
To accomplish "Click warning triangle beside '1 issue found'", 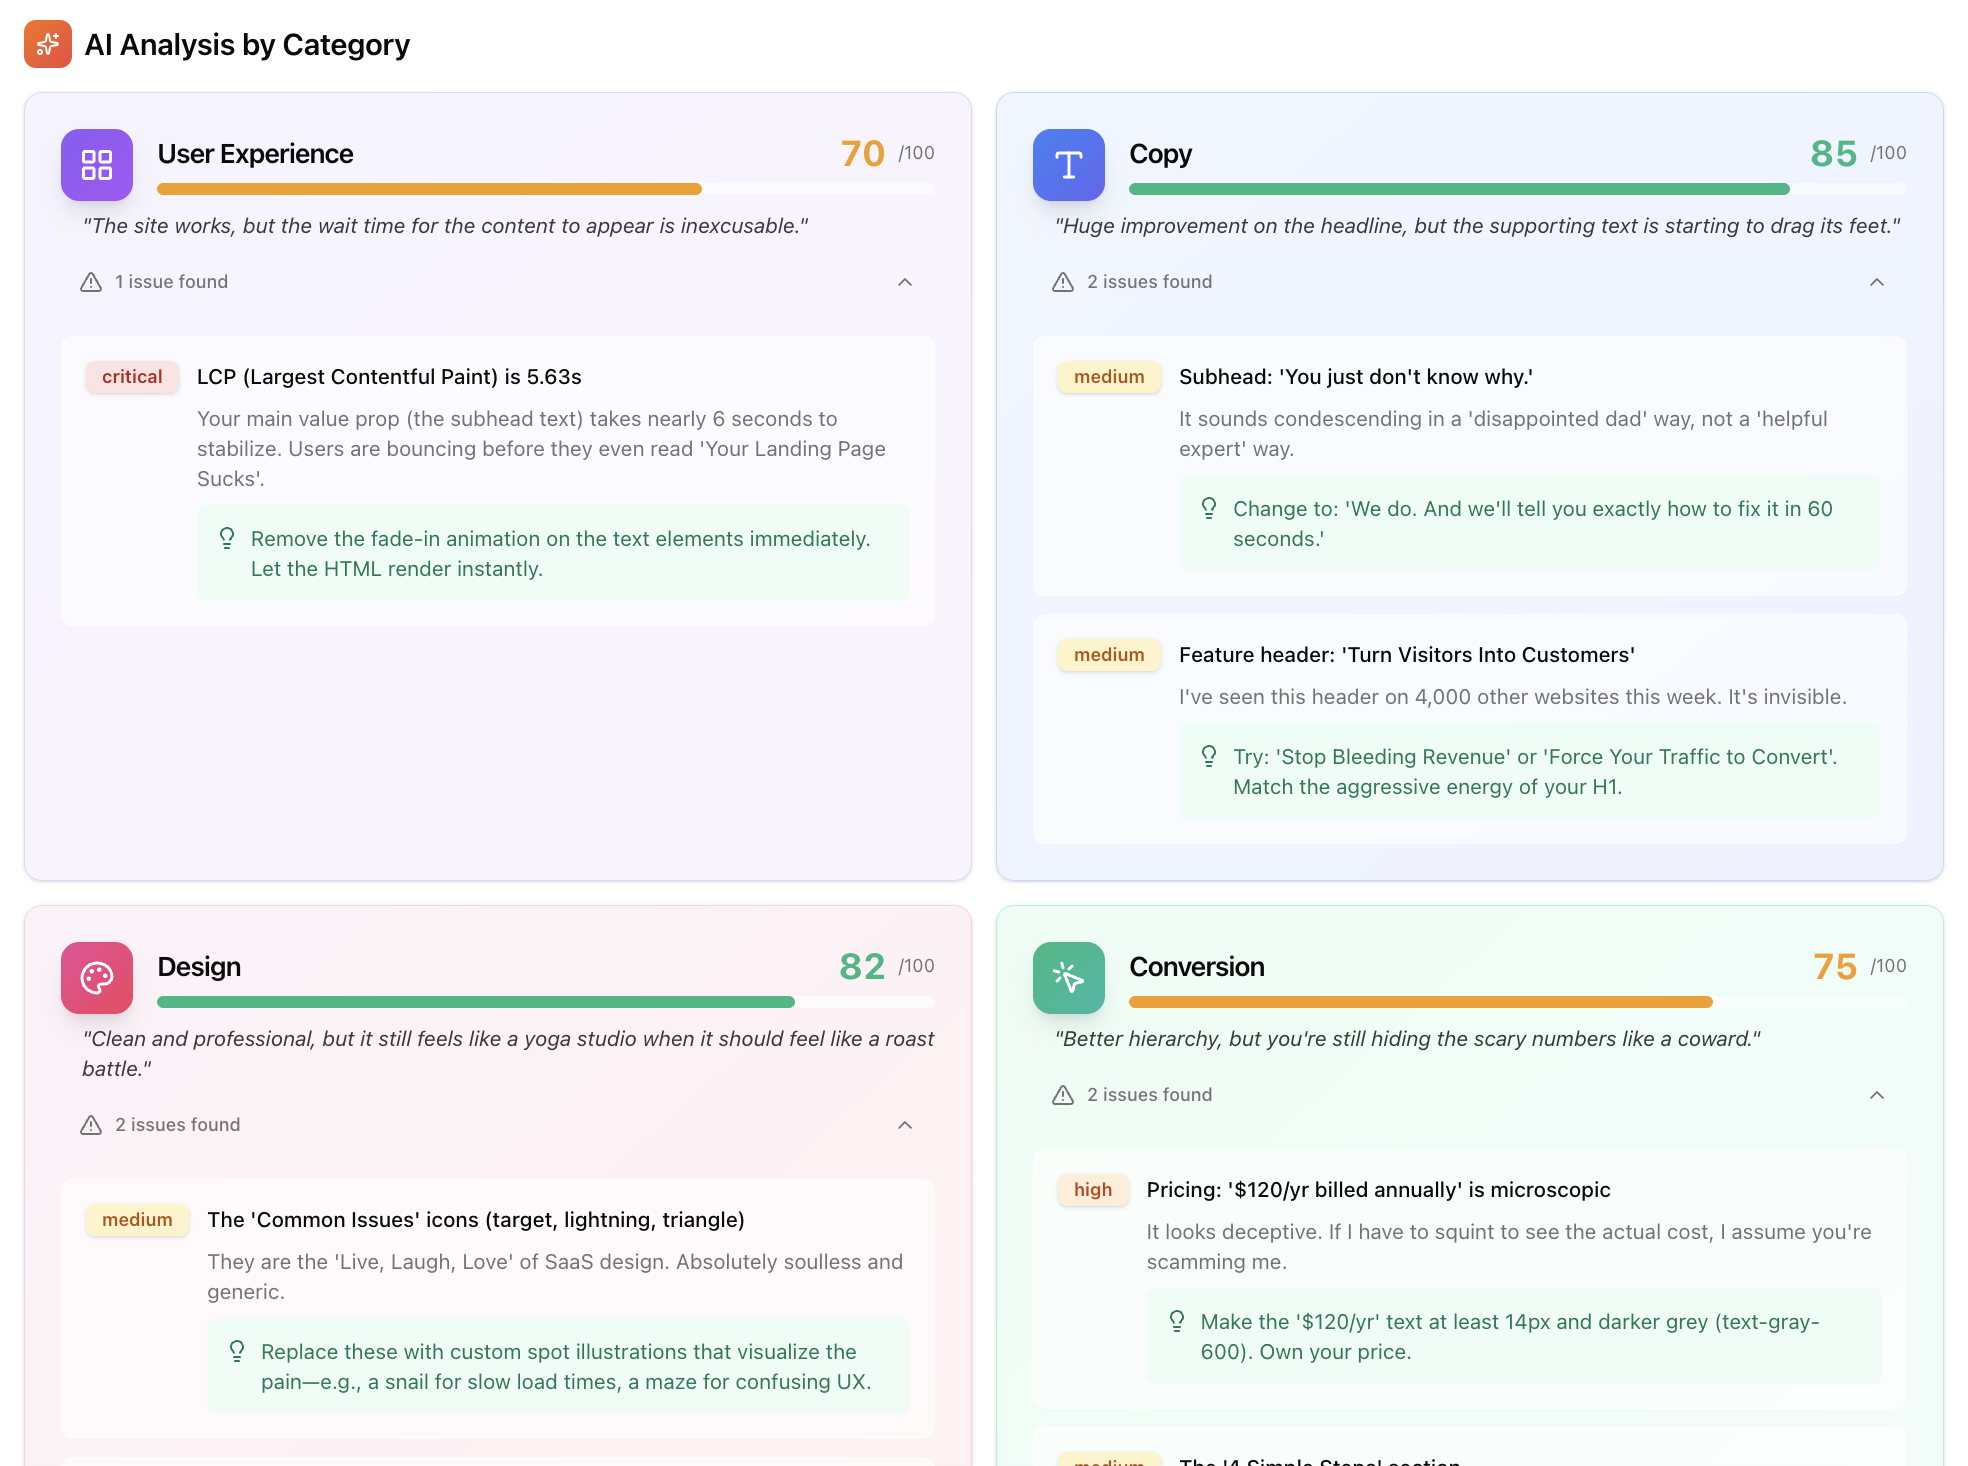I will 91,282.
